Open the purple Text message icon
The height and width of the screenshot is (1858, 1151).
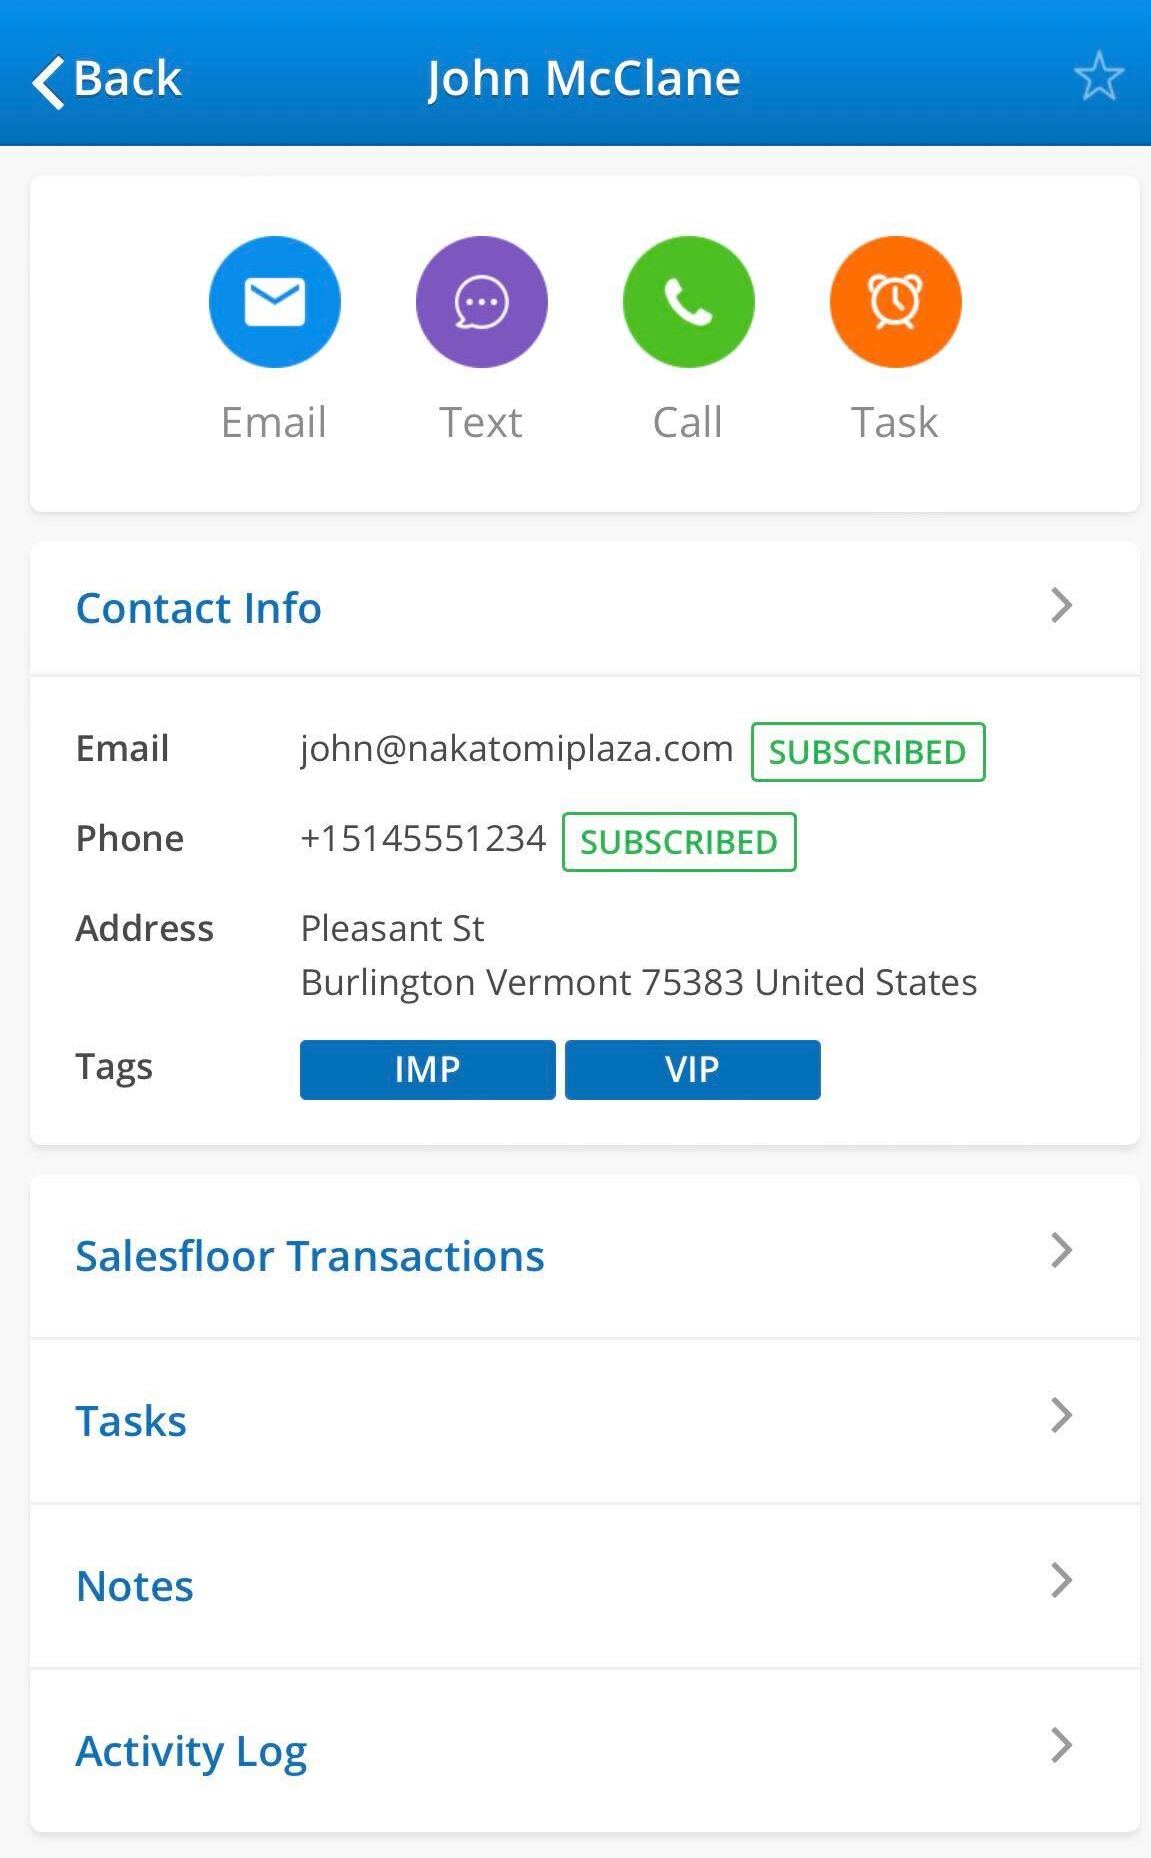[481, 301]
